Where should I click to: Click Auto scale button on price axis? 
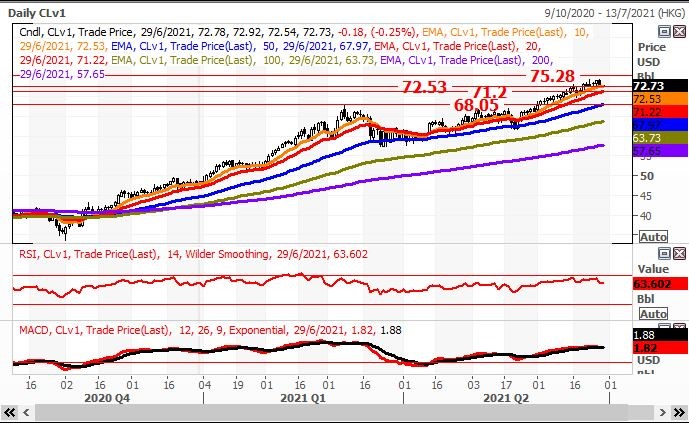pos(652,237)
